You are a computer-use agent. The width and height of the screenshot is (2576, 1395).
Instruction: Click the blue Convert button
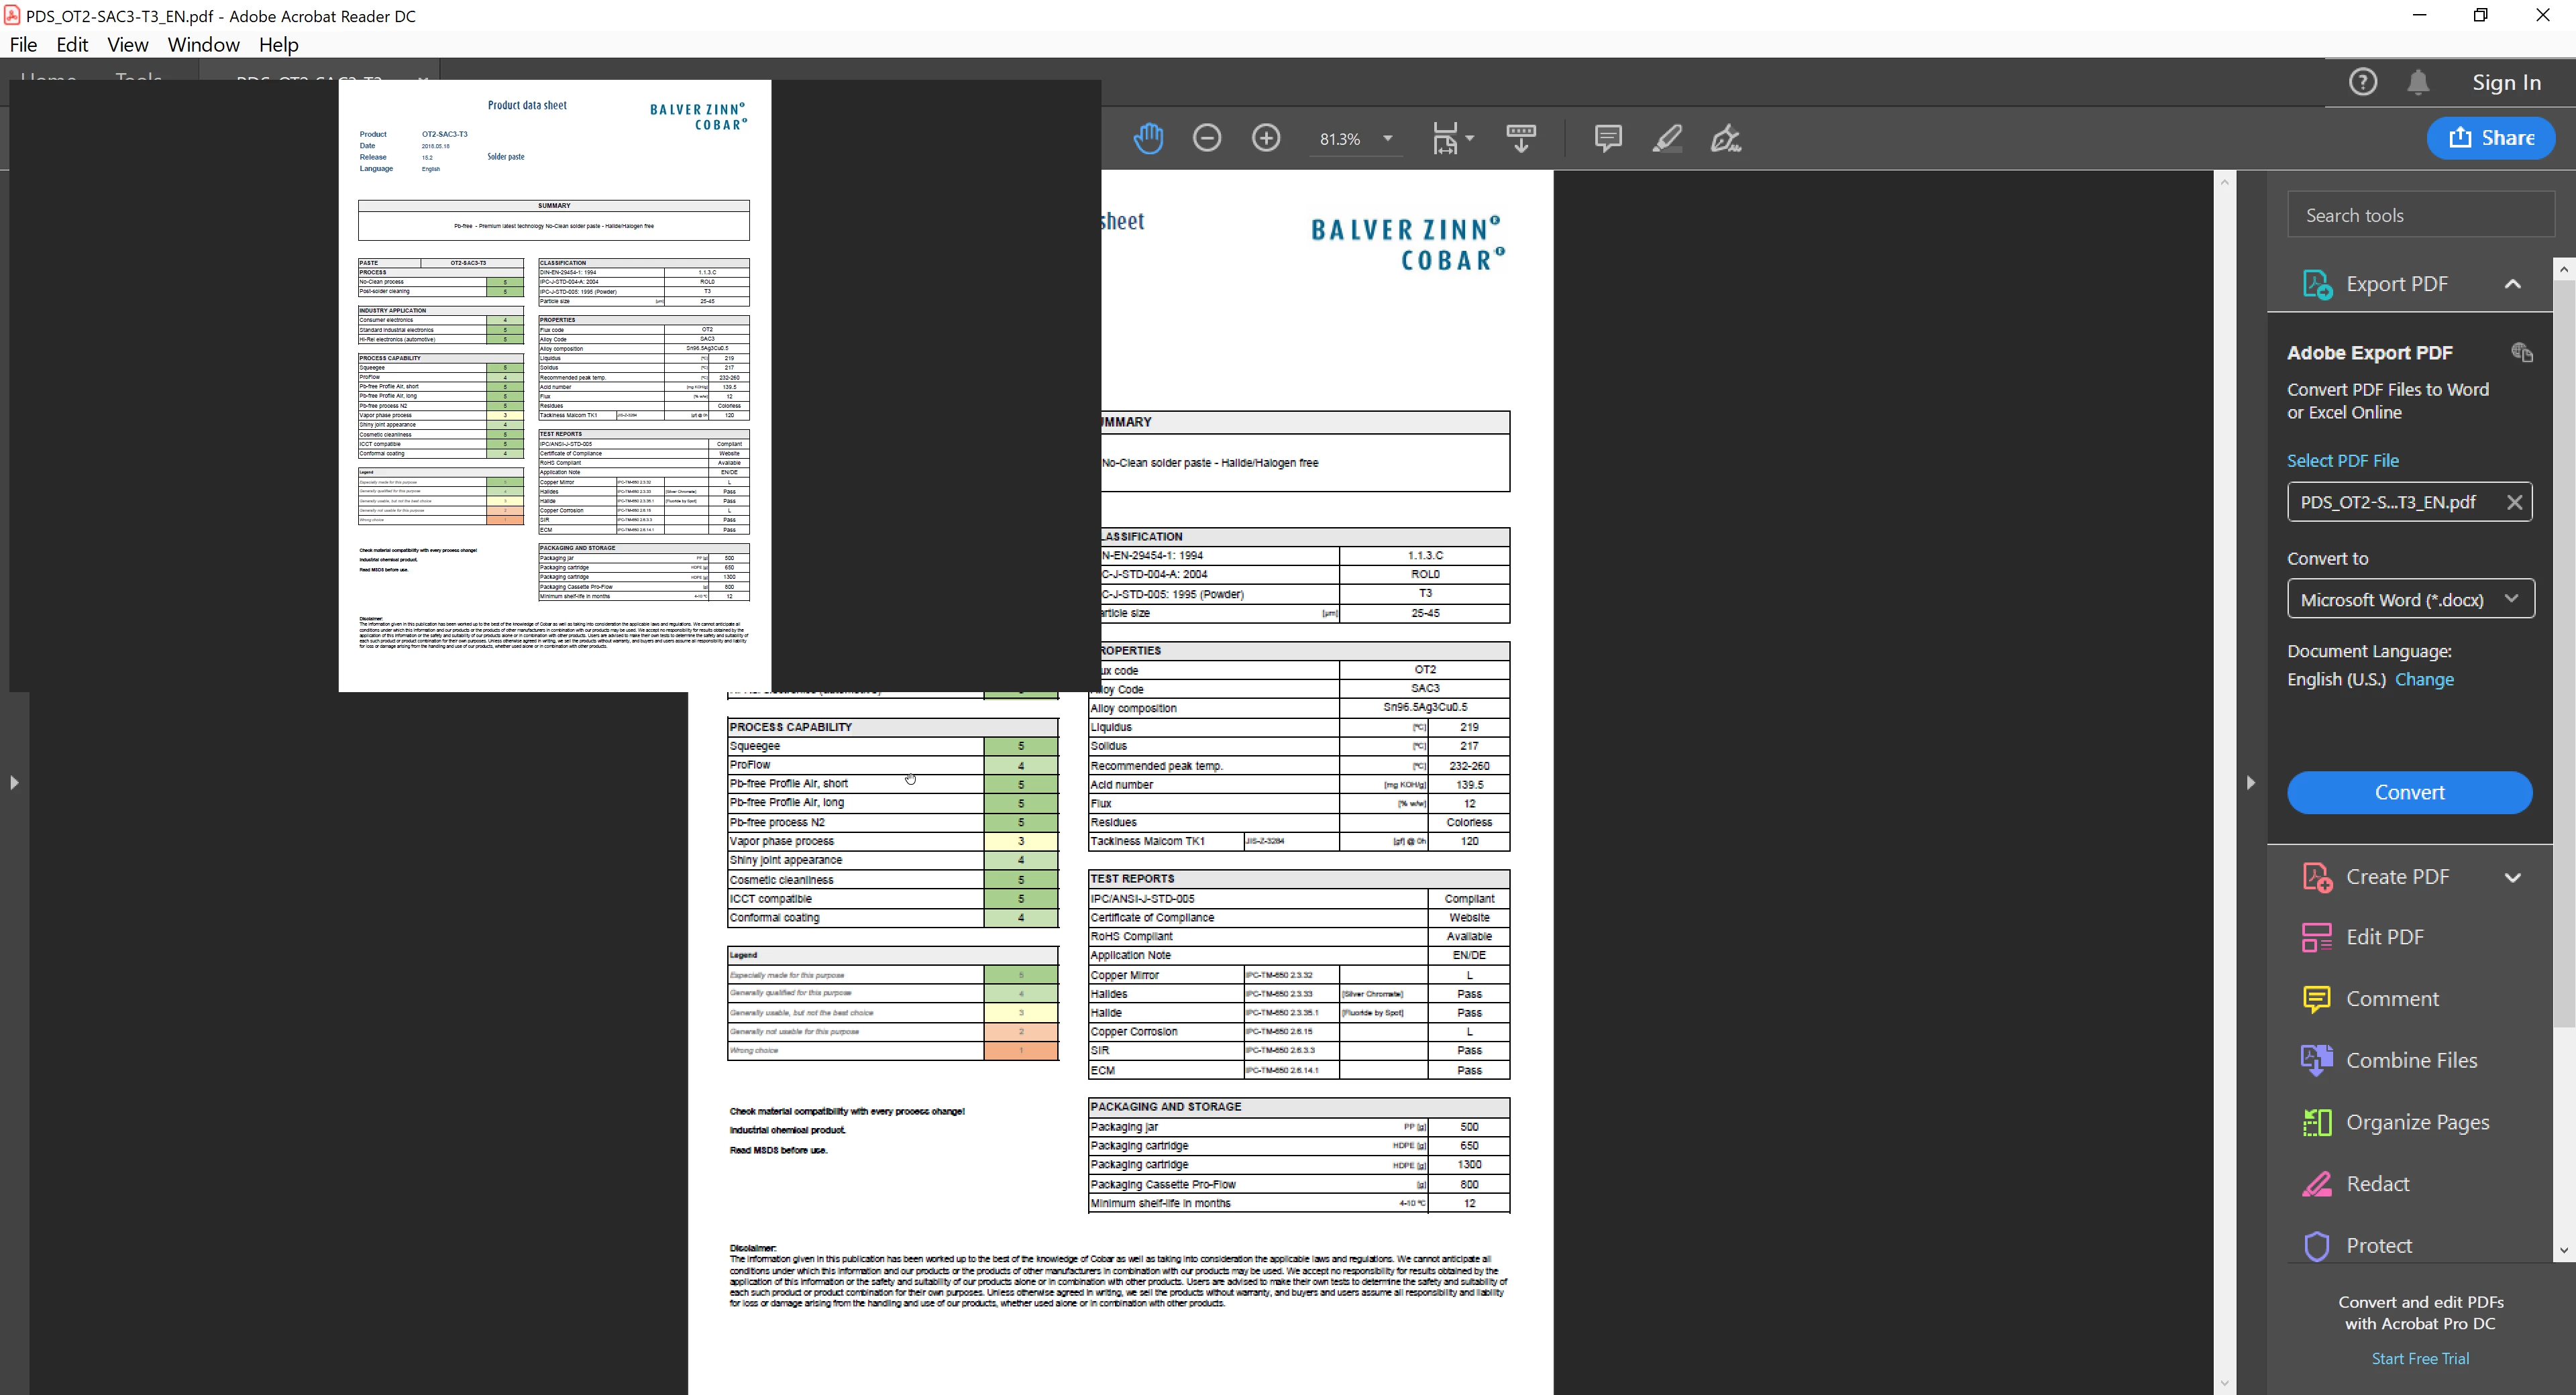pyautogui.click(x=2410, y=792)
